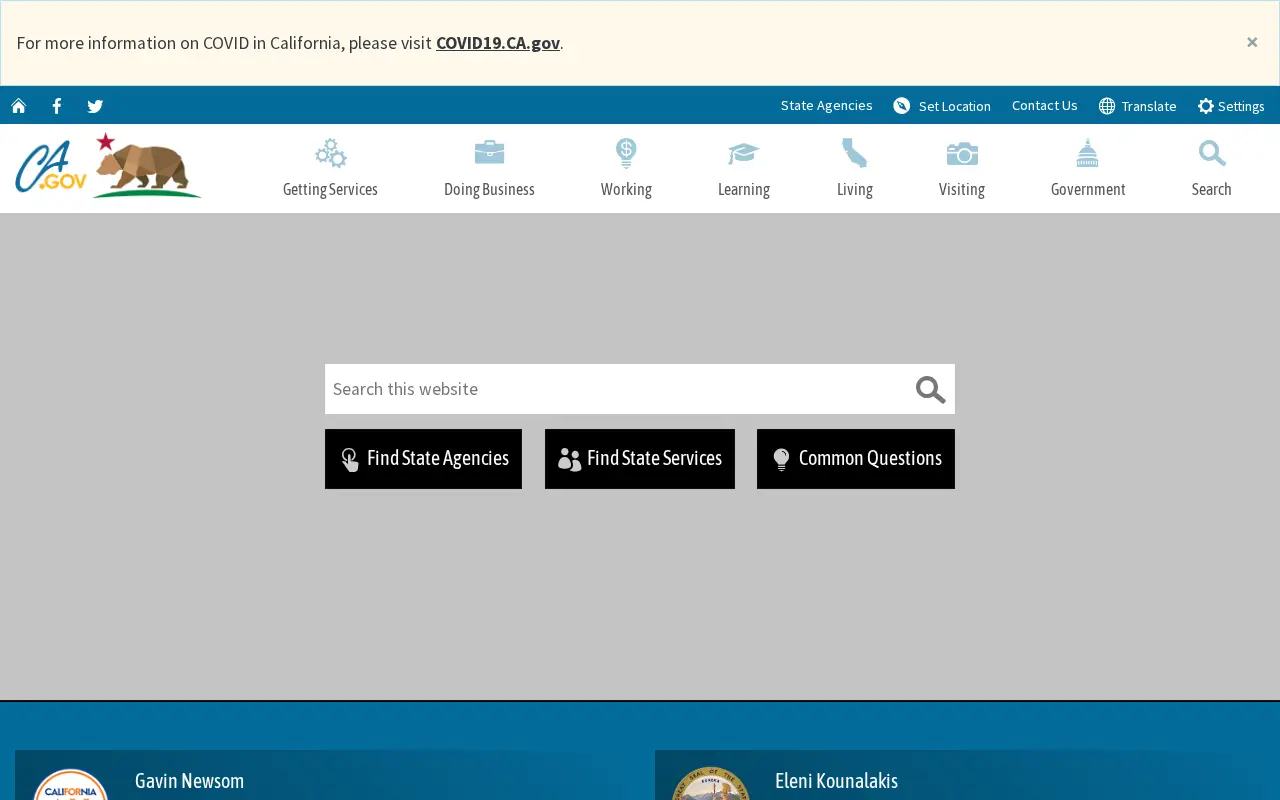Open the Facebook icon link
Image resolution: width=1280 pixels, height=800 pixels.
[57, 106]
